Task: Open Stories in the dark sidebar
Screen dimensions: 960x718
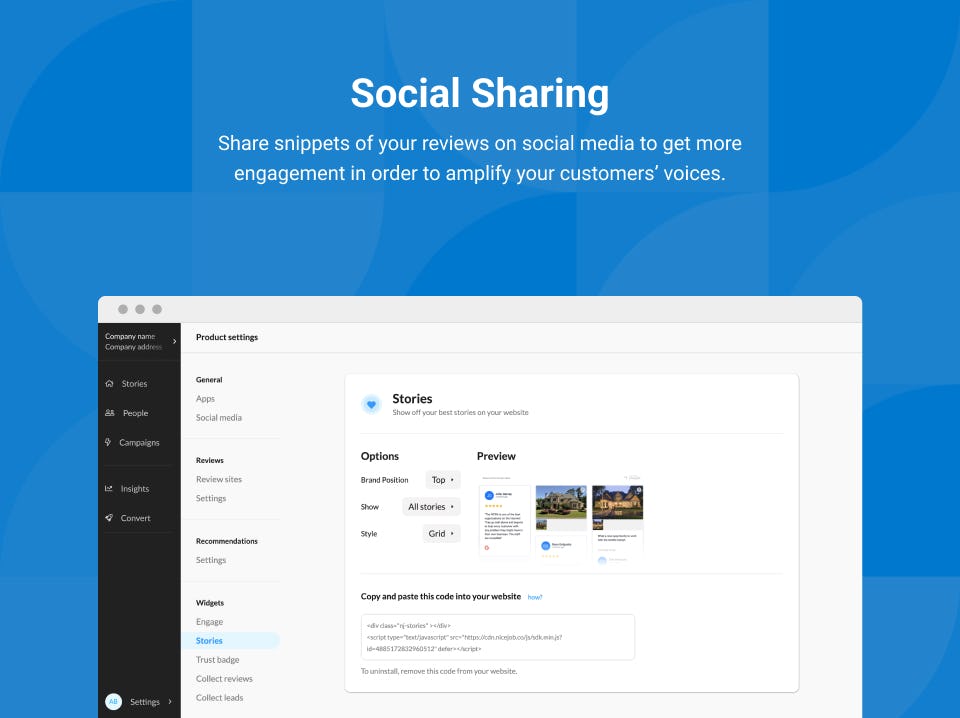Action: click(x=134, y=384)
